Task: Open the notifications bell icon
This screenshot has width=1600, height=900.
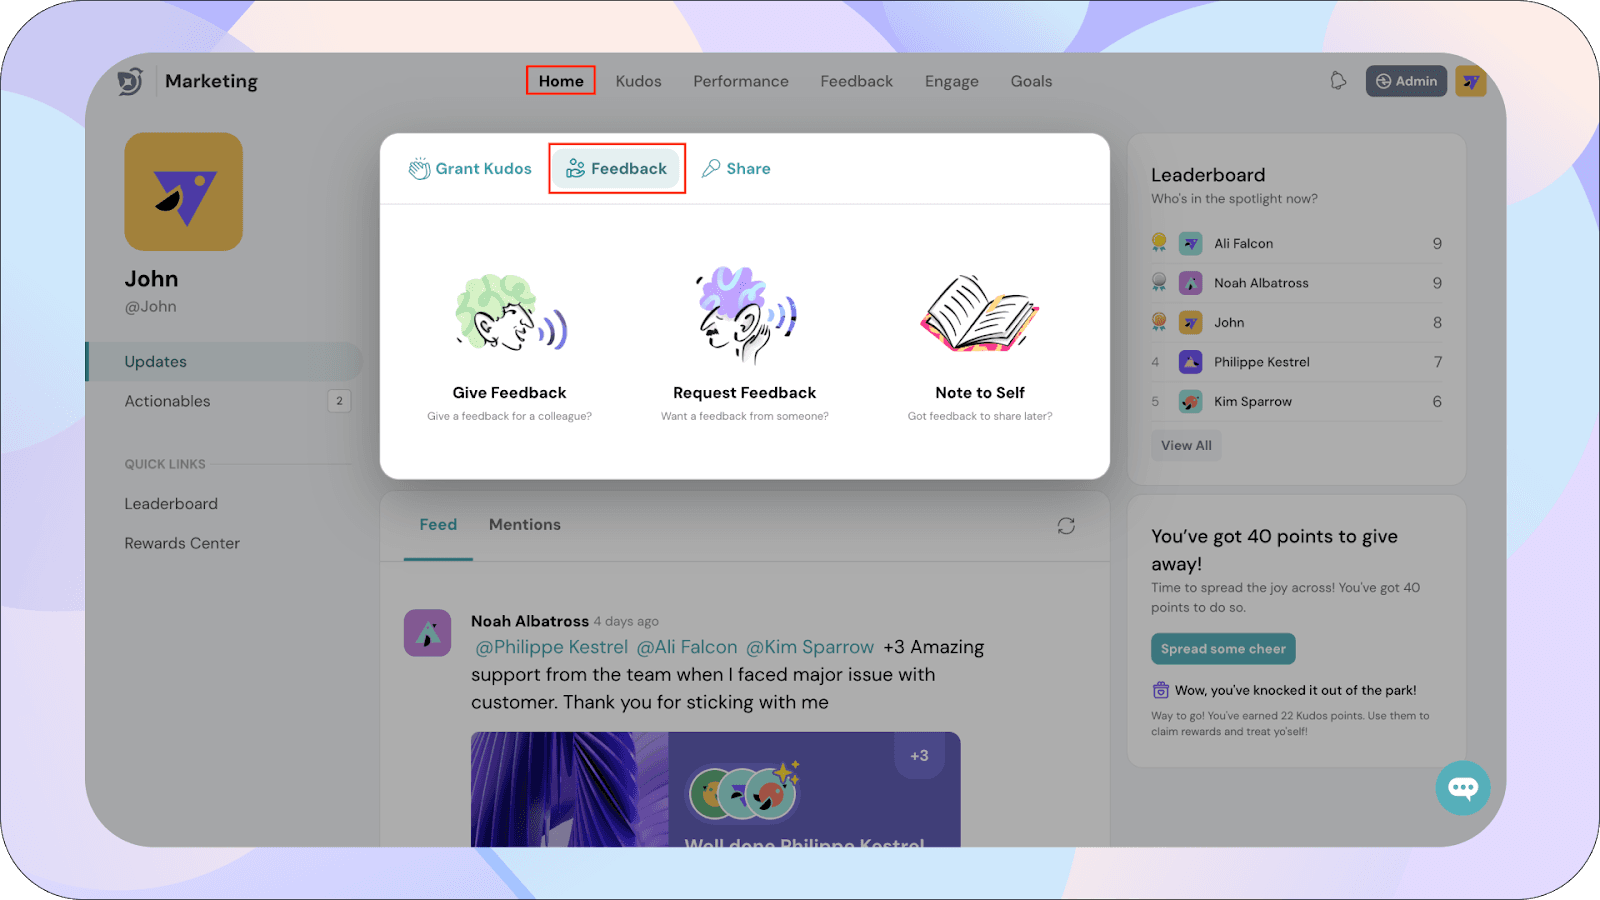Action: [1338, 81]
